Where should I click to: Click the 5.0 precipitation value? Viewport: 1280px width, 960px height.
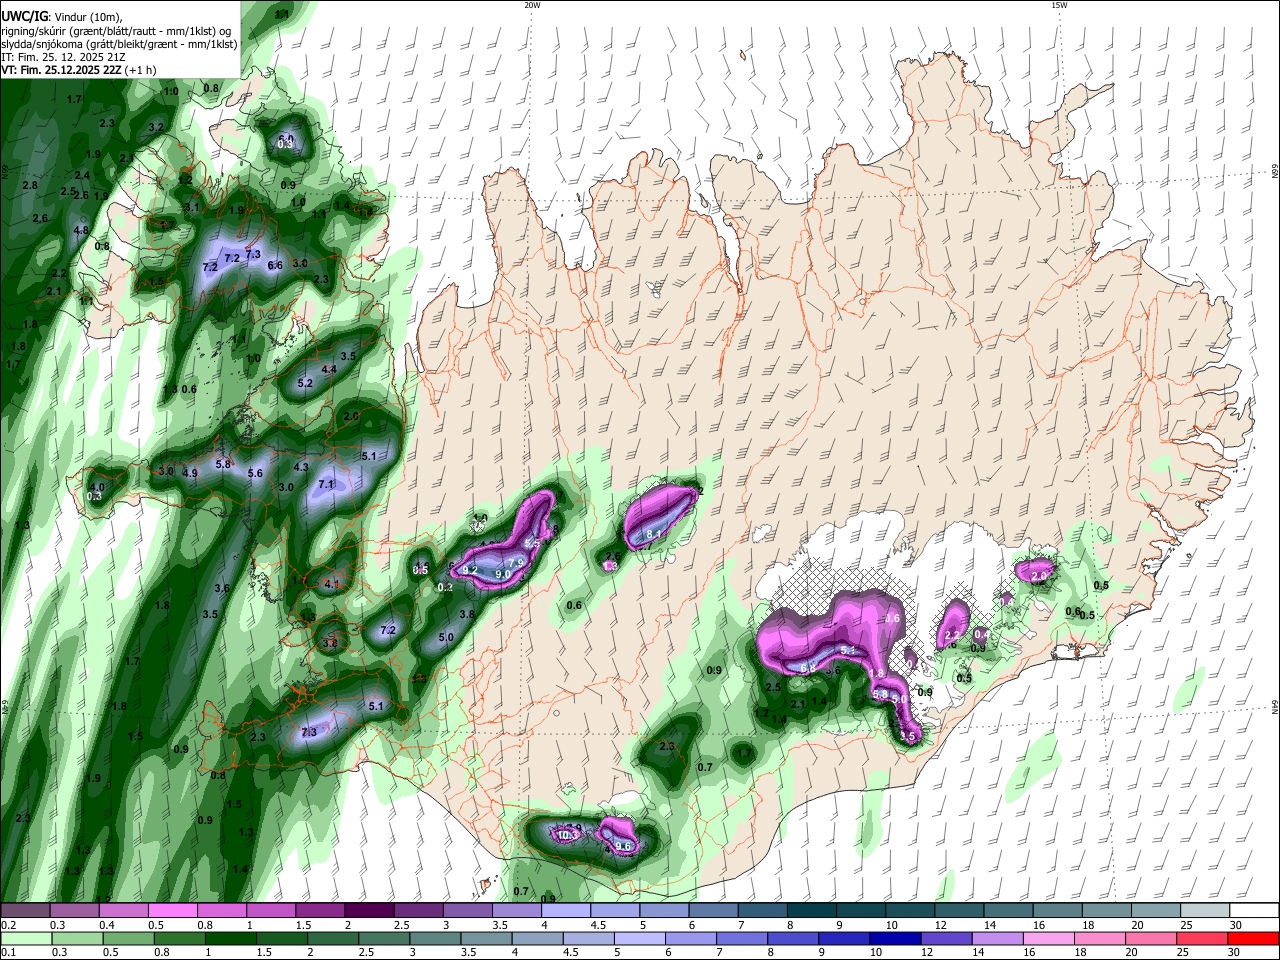446,637
